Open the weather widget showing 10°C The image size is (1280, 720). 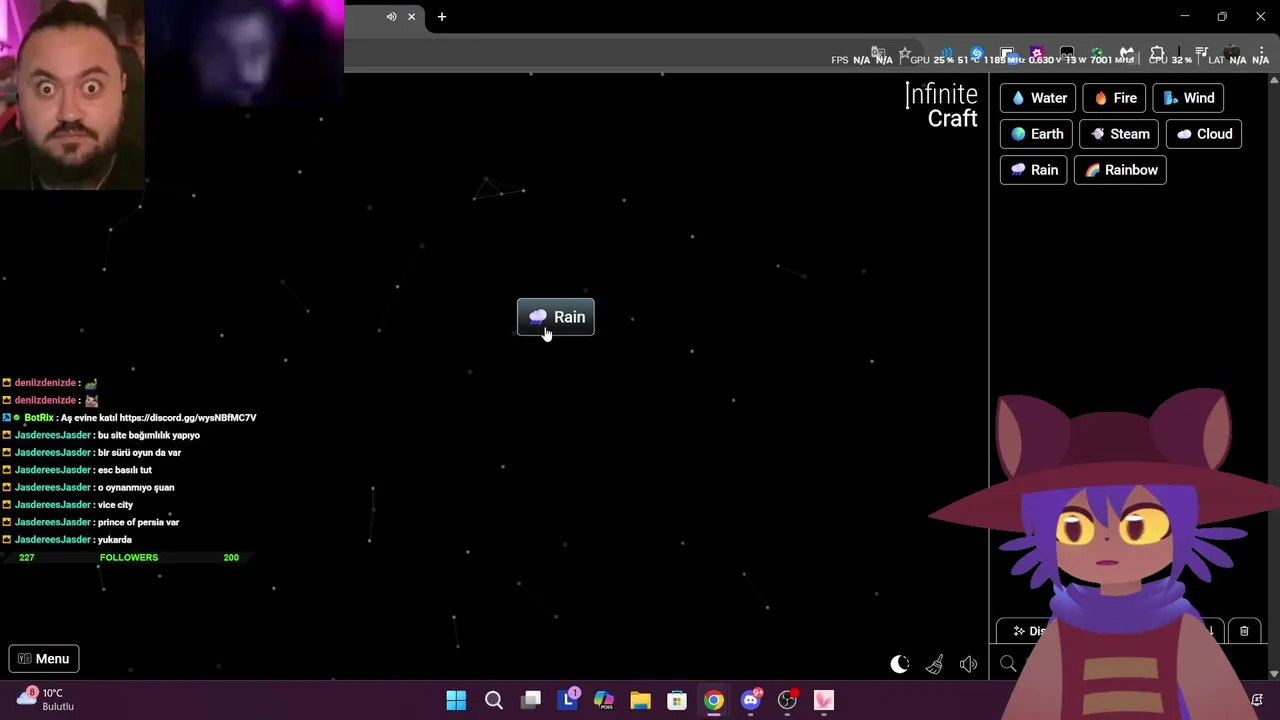pyautogui.click(x=46, y=699)
